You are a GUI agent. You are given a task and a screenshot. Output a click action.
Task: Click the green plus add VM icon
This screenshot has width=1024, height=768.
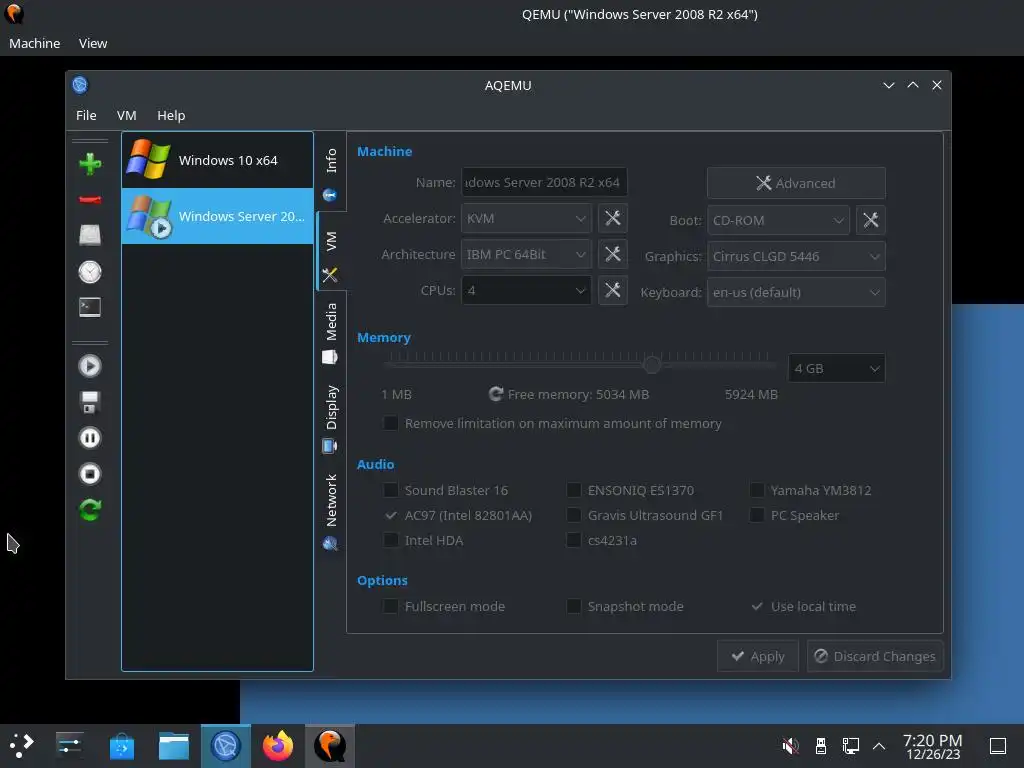[90, 163]
